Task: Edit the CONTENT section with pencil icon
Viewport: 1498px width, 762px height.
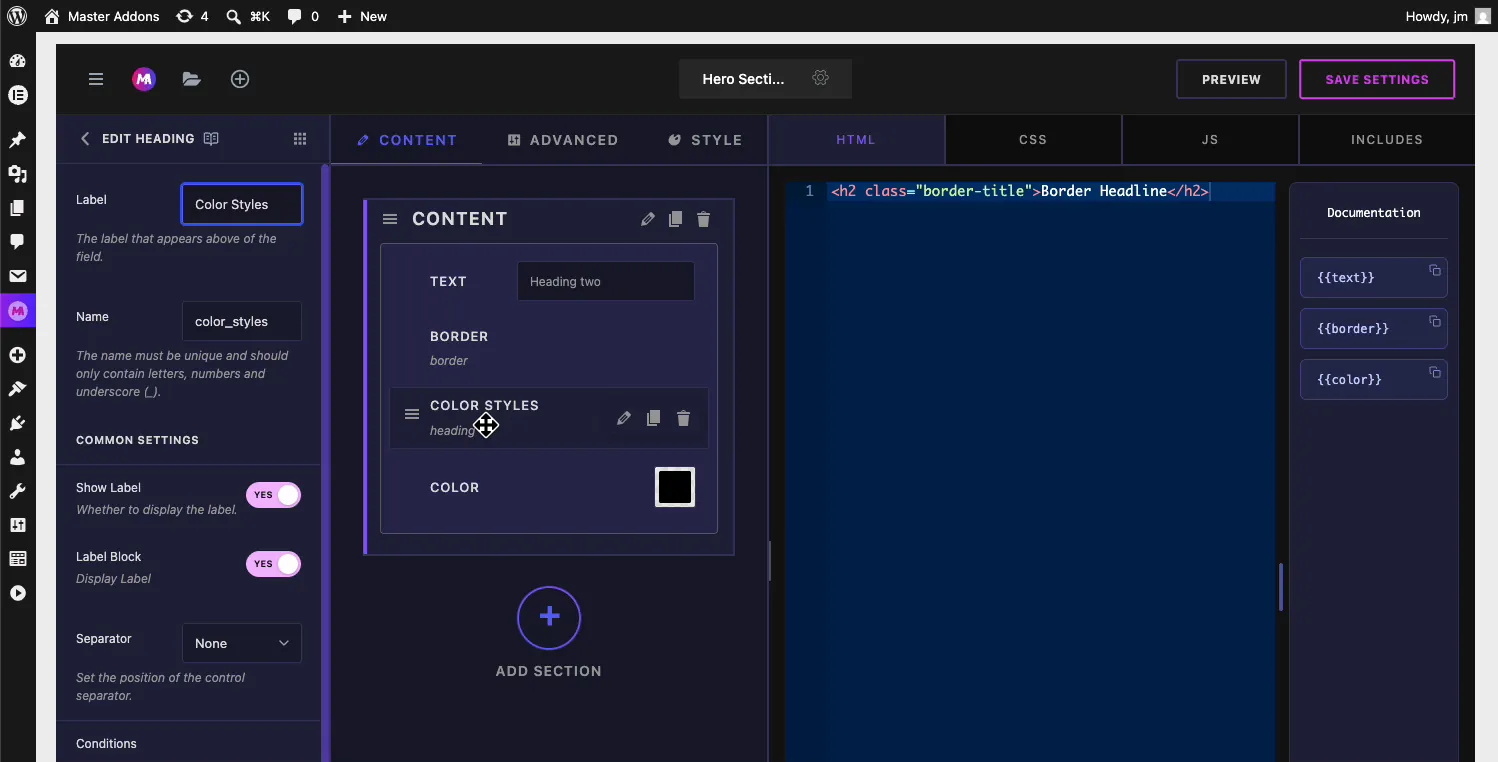Action: 648,219
